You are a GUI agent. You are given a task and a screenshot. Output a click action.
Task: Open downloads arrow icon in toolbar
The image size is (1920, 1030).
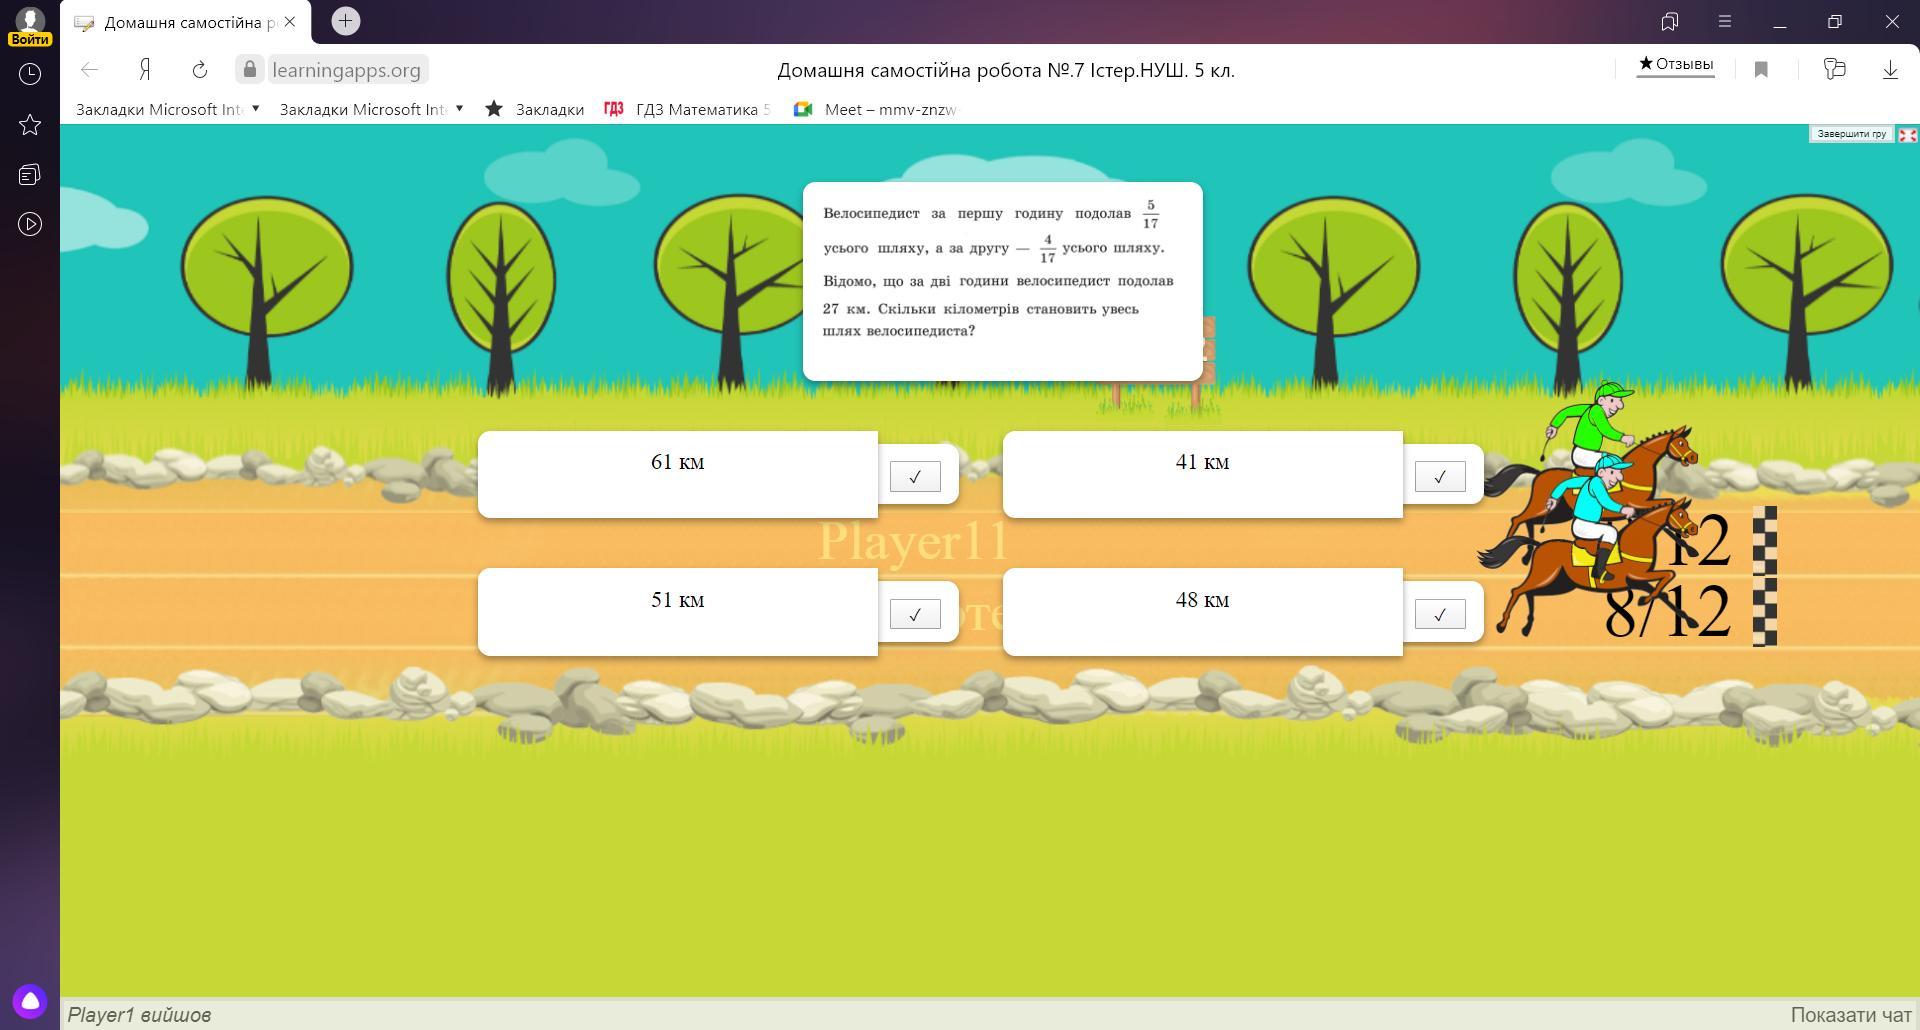tap(1889, 70)
